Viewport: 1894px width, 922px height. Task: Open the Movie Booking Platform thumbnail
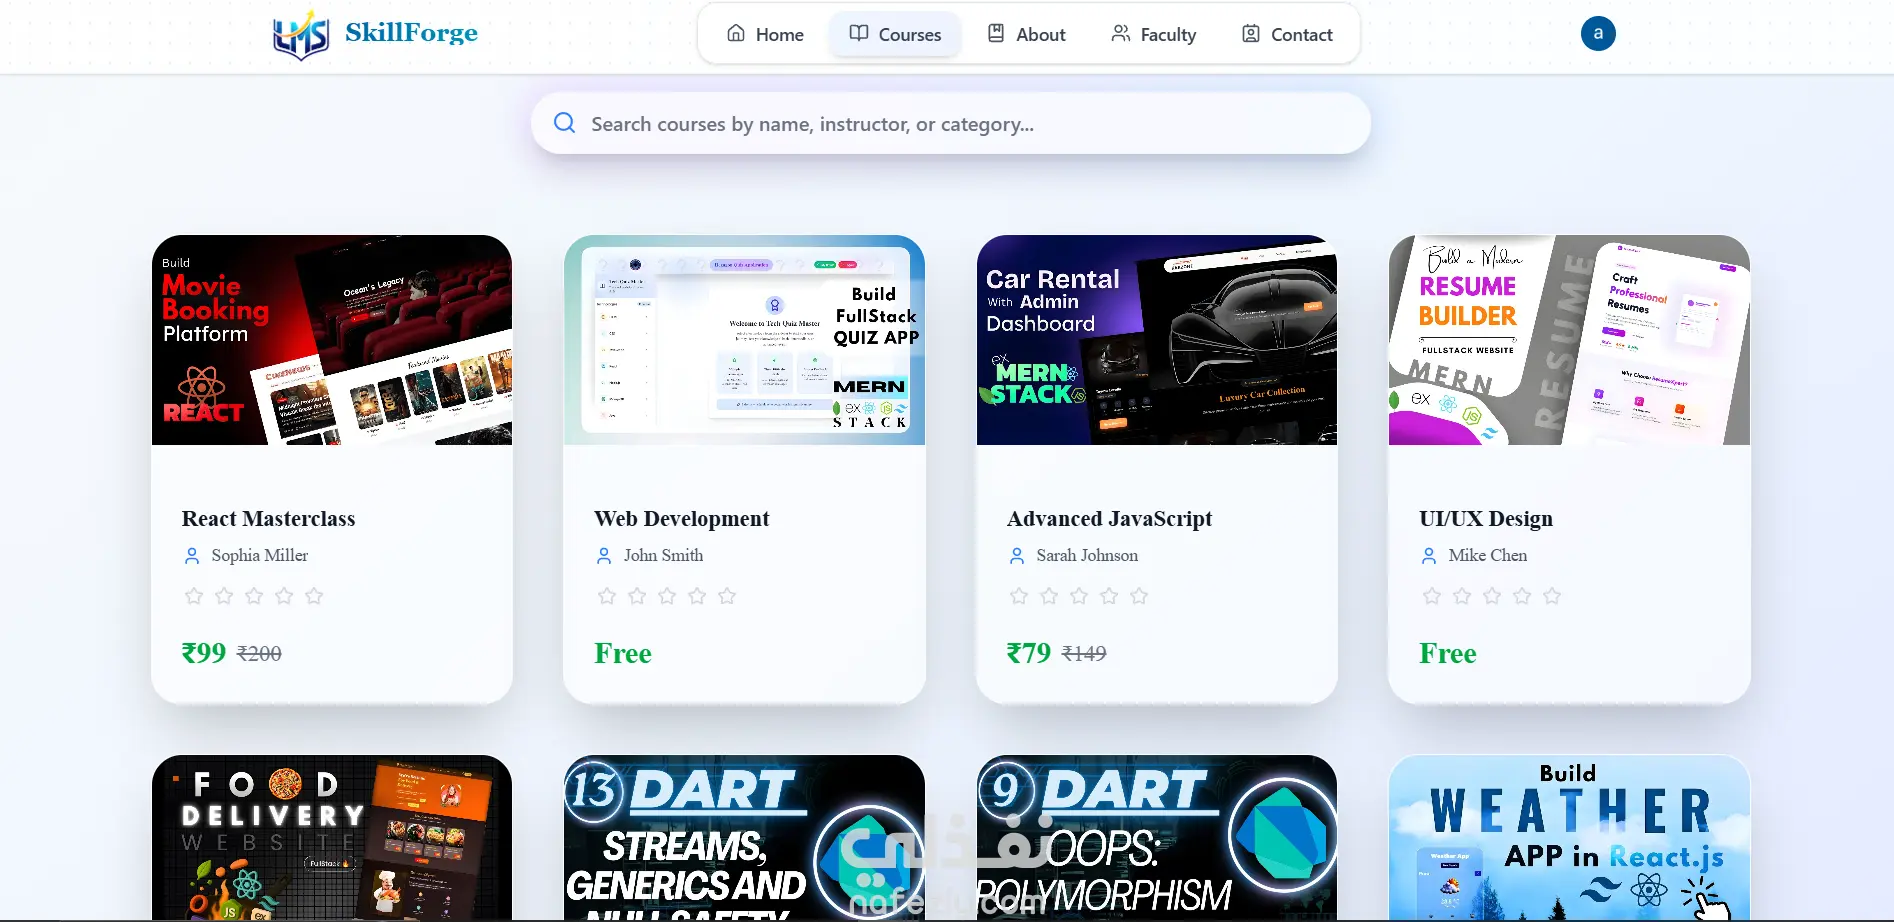[332, 340]
